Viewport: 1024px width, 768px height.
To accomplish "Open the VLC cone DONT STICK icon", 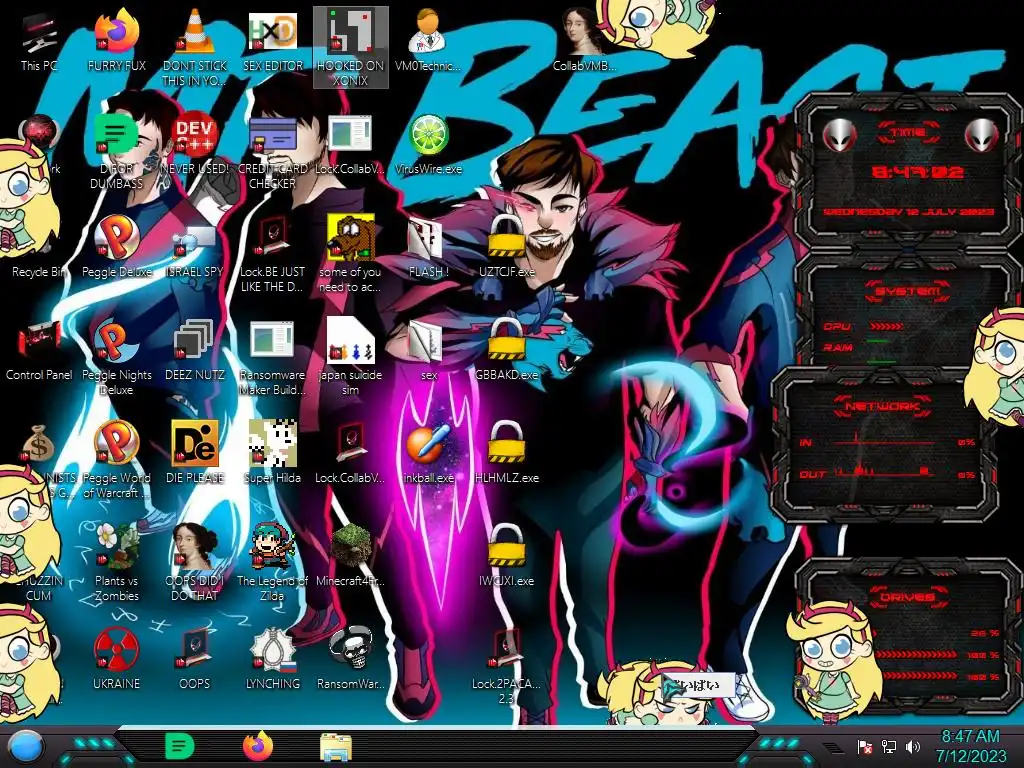I will [x=195, y=48].
